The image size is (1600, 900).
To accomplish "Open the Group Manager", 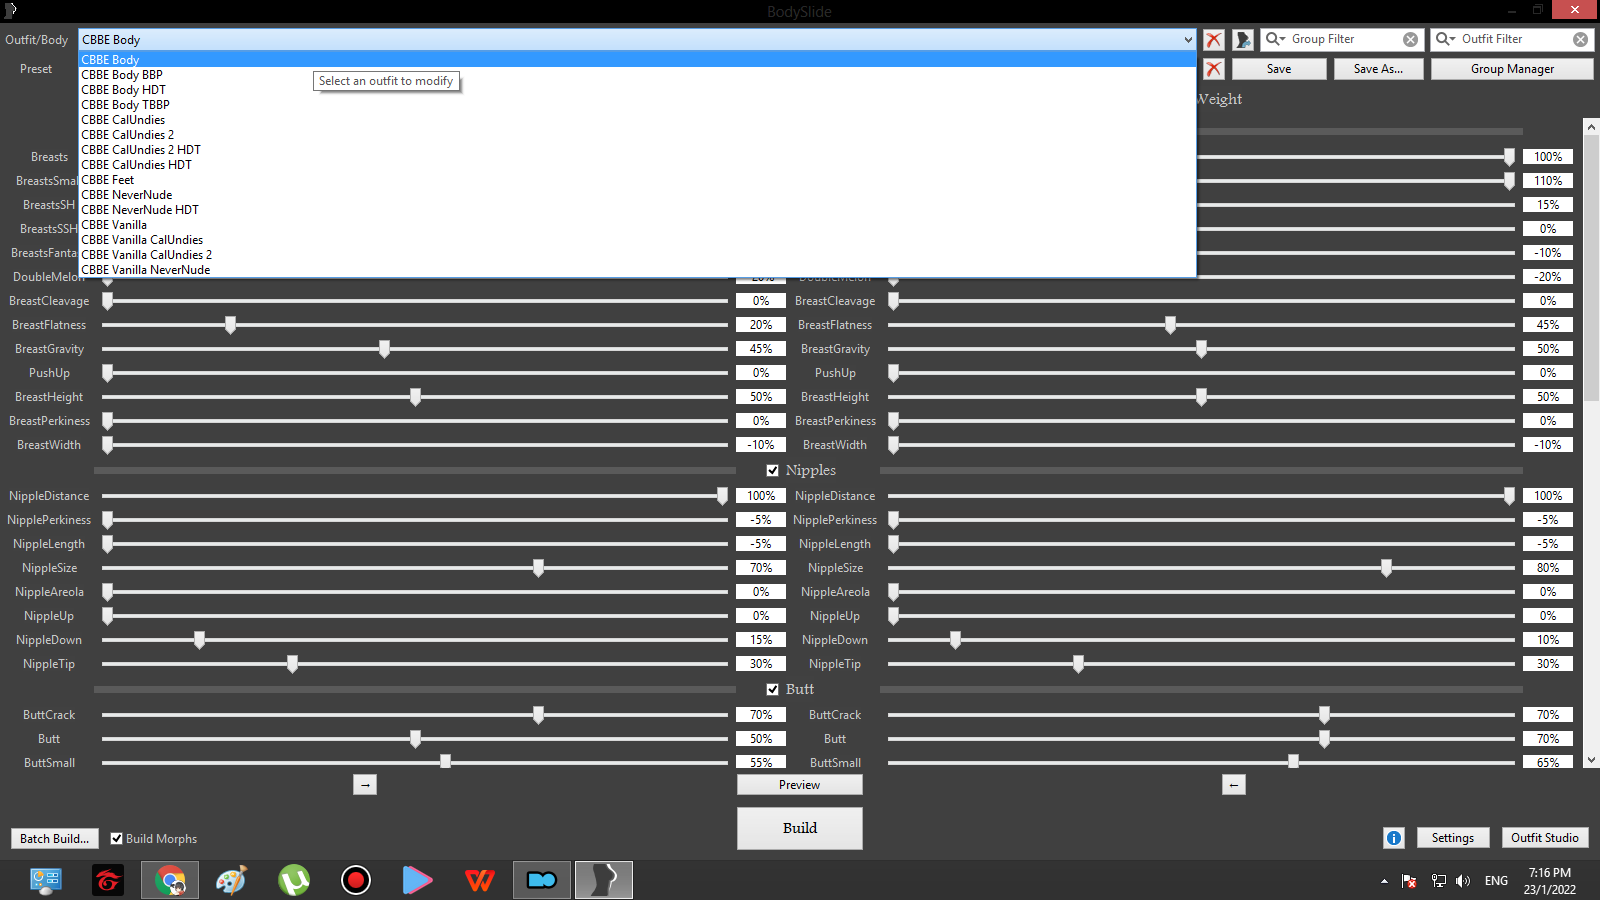I will 1512,69.
